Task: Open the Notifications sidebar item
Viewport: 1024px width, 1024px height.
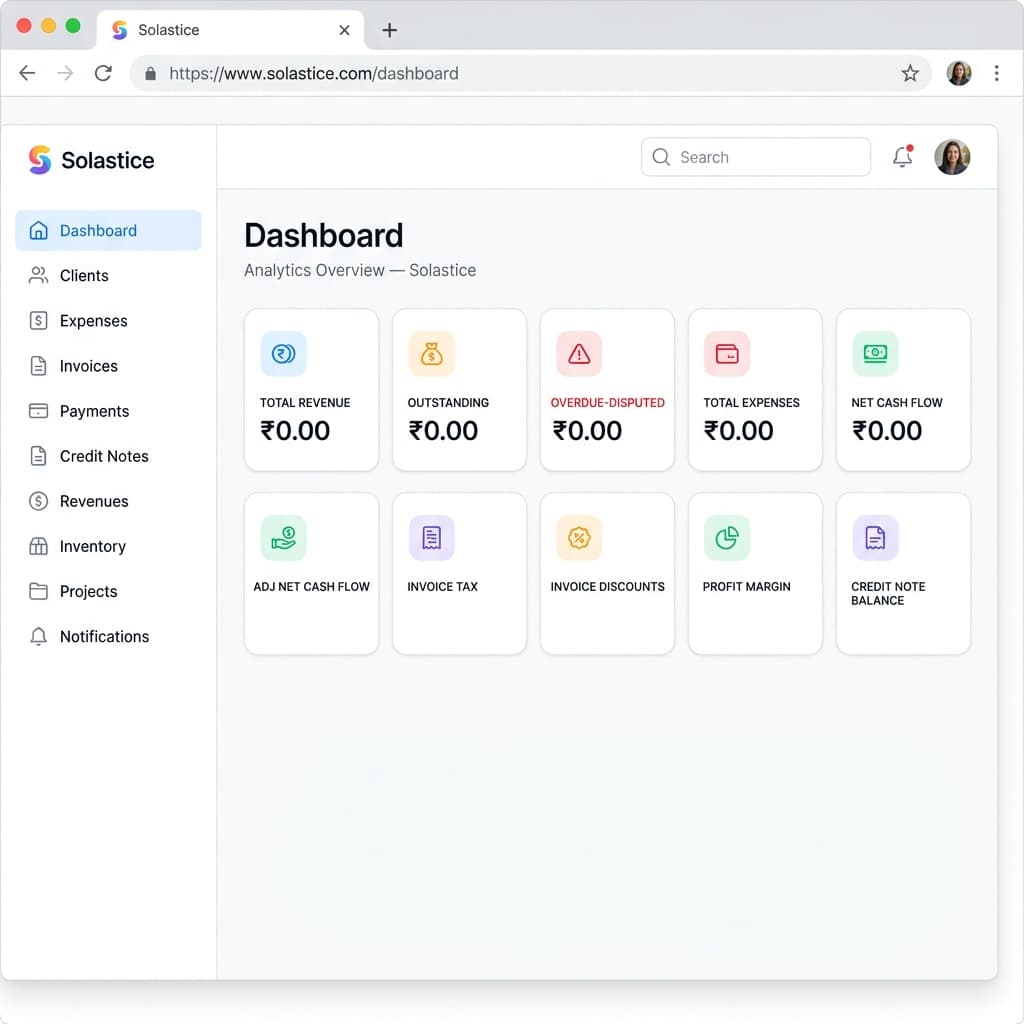Action: click(x=108, y=636)
